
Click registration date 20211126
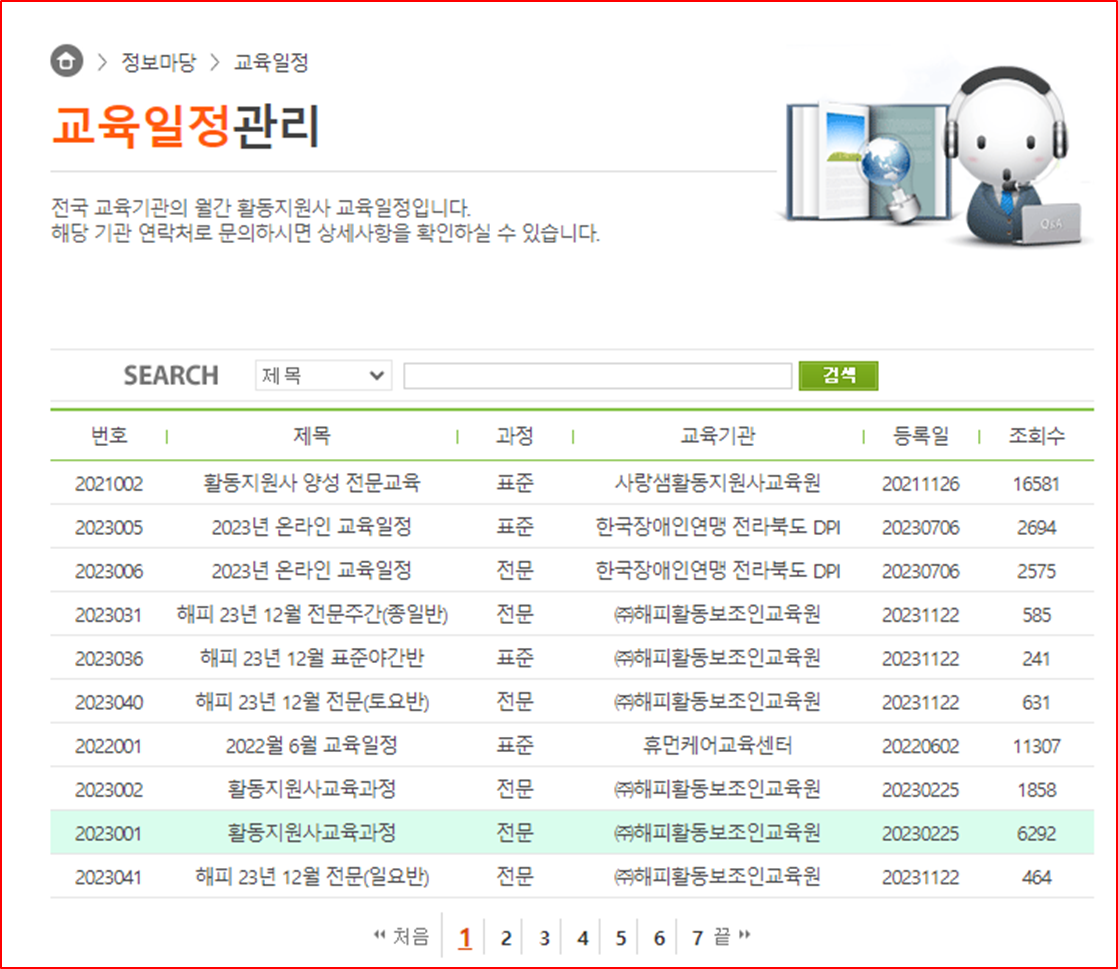point(920,483)
